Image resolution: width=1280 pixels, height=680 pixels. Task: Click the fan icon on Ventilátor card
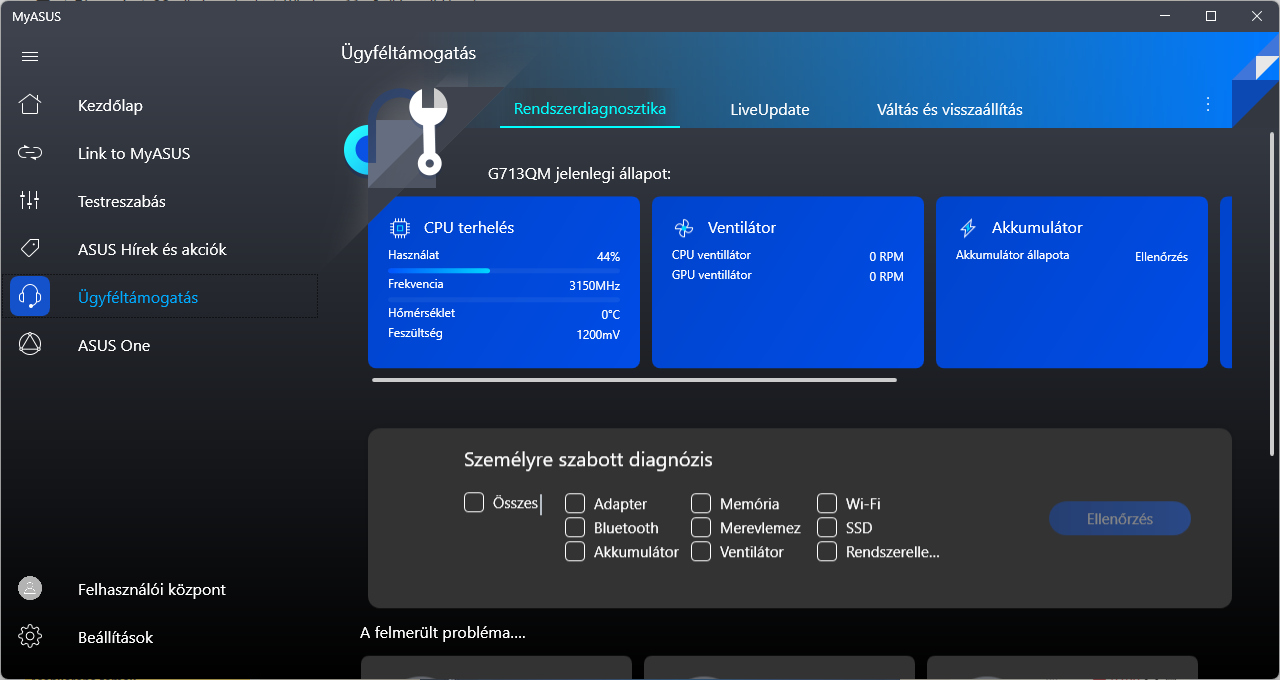pyautogui.click(x=683, y=228)
